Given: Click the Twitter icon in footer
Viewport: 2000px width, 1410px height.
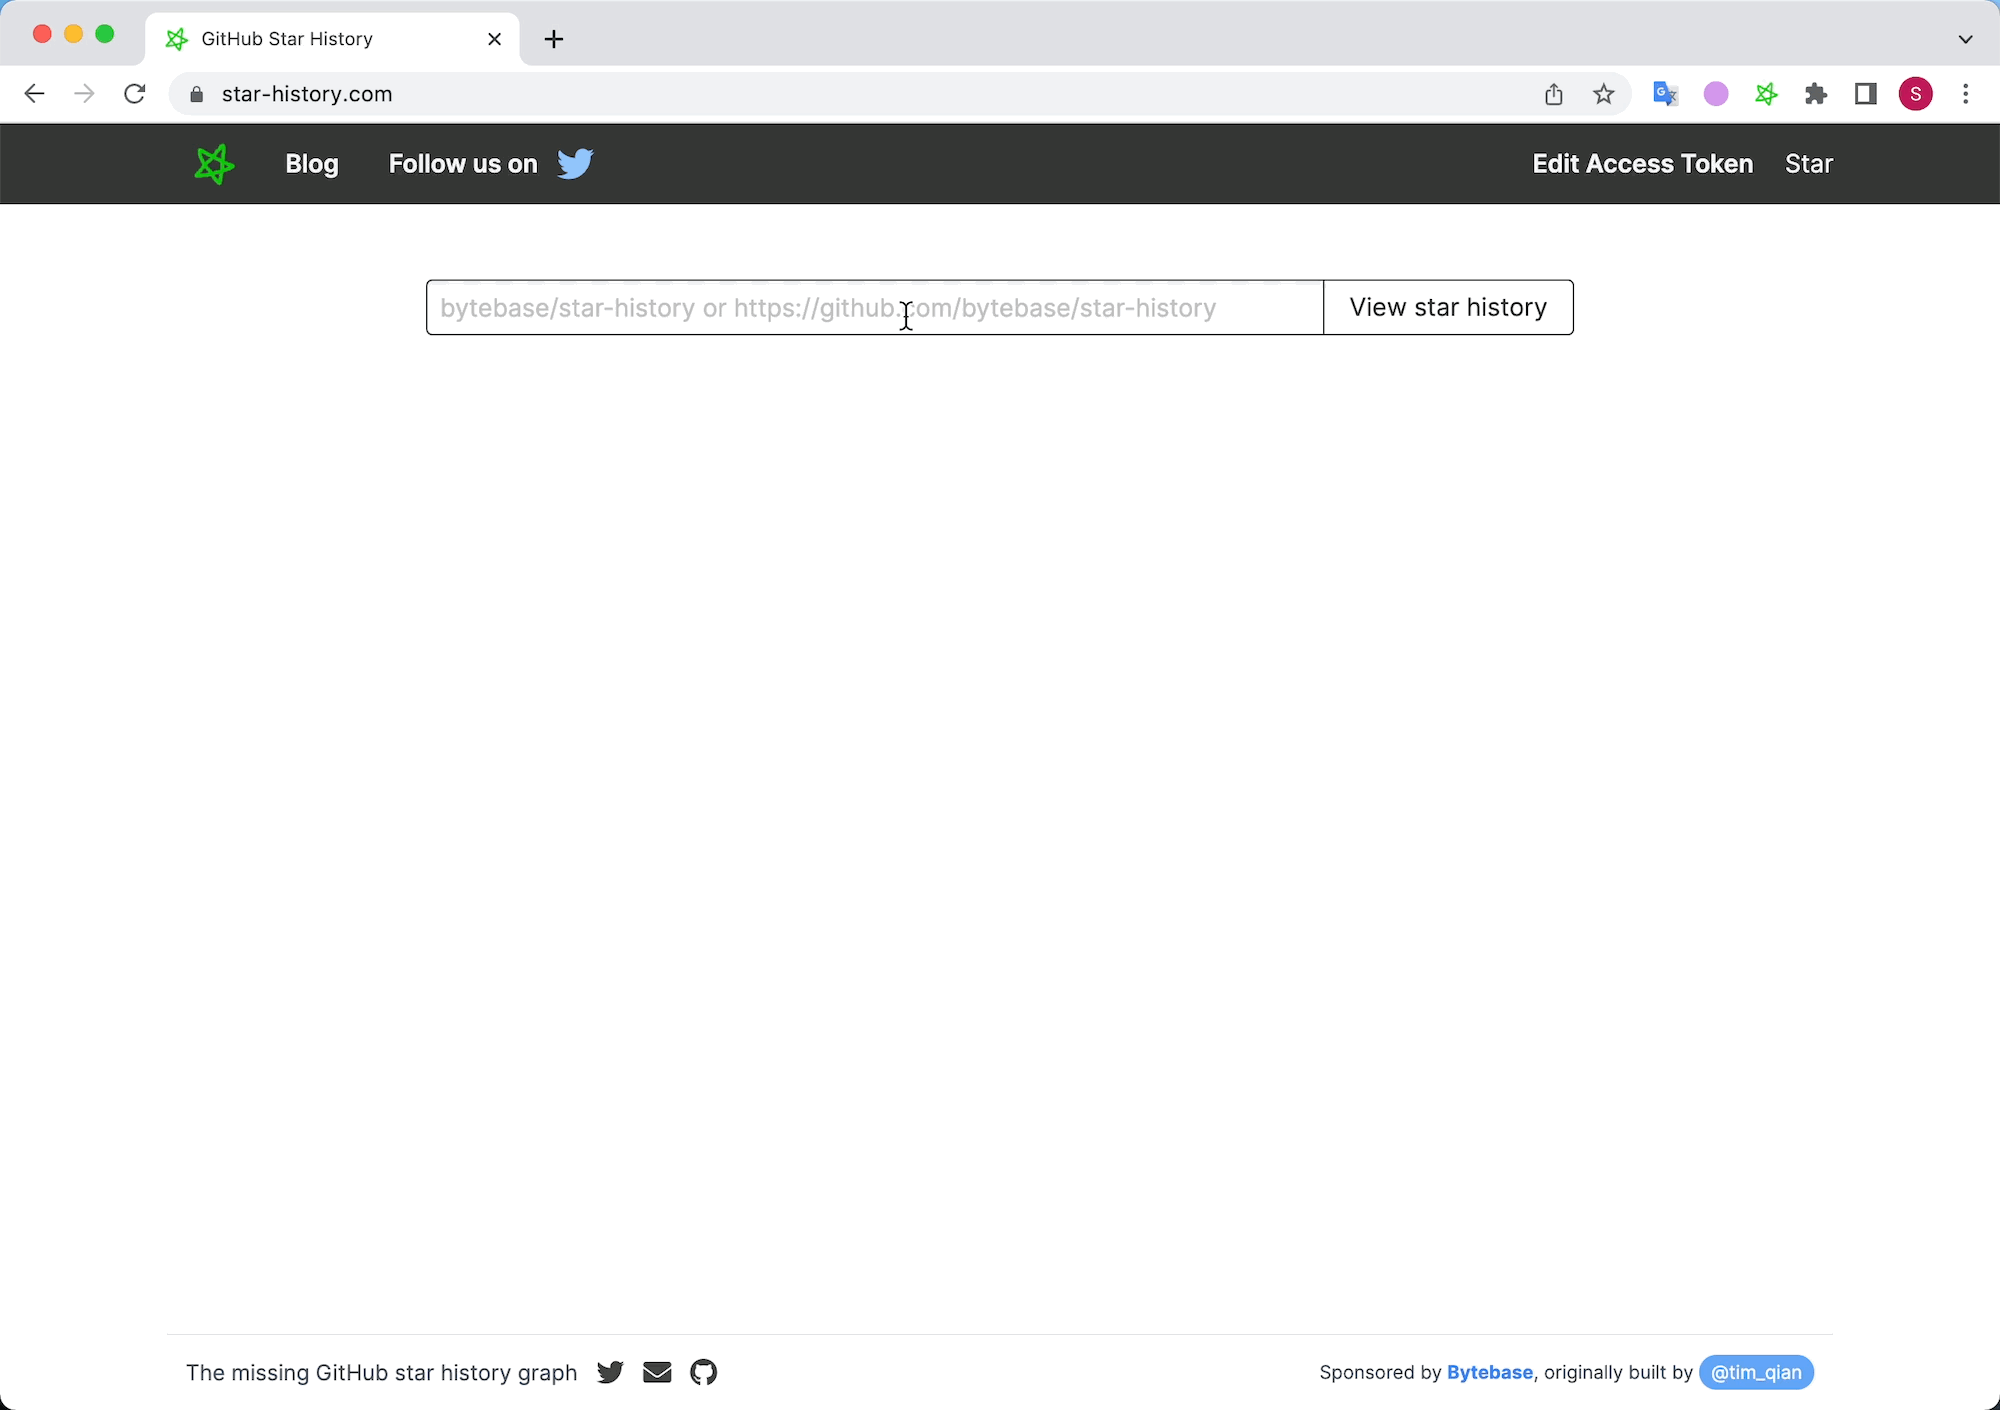Looking at the screenshot, I should 610,1373.
